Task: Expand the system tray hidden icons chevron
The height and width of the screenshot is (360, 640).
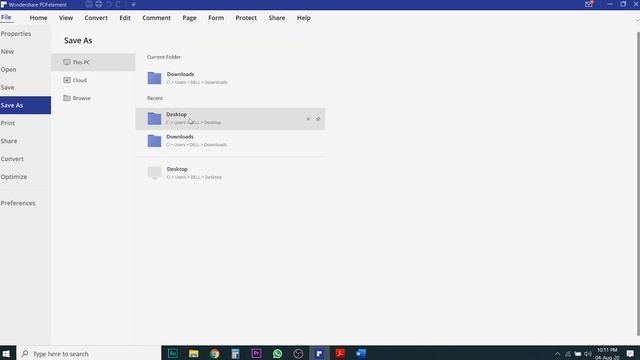Action: [557, 354]
